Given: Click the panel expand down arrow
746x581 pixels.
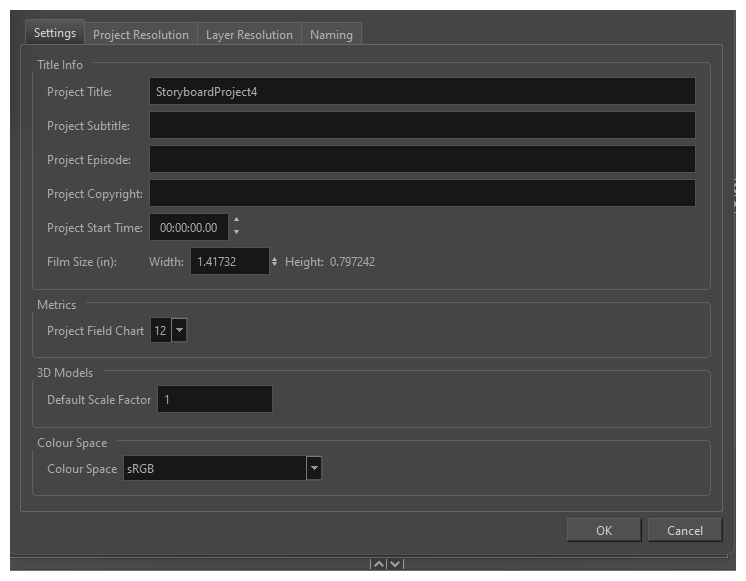Looking at the screenshot, I should (395, 564).
